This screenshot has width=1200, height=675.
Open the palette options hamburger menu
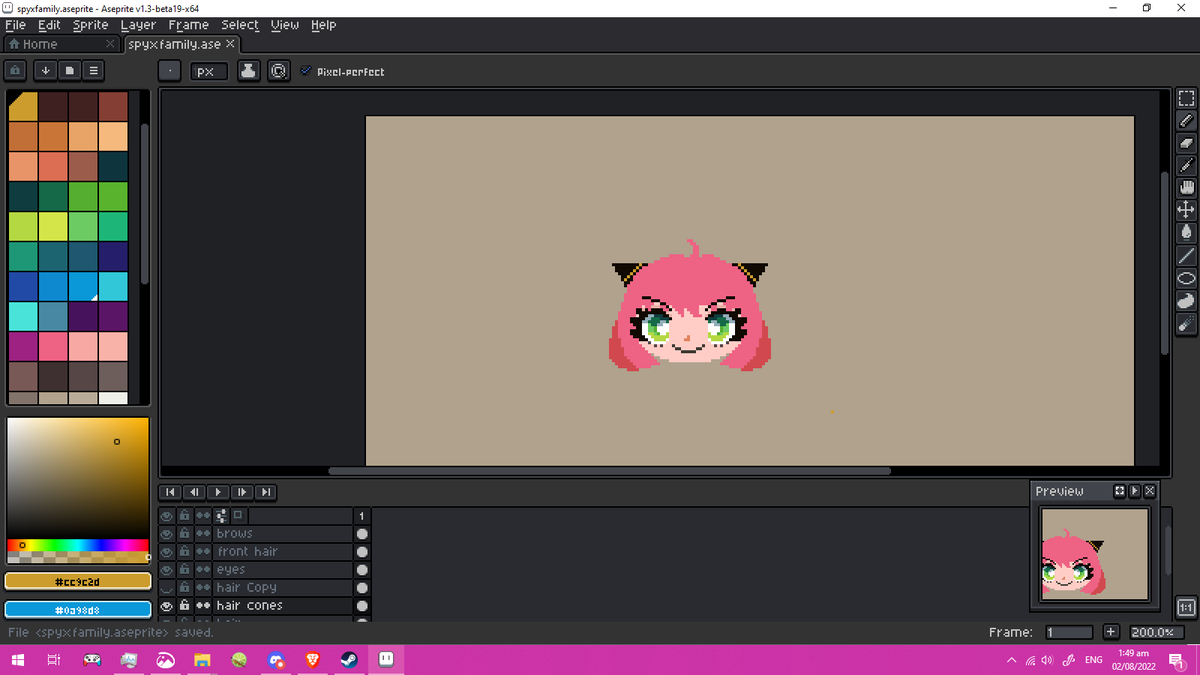pos(93,71)
